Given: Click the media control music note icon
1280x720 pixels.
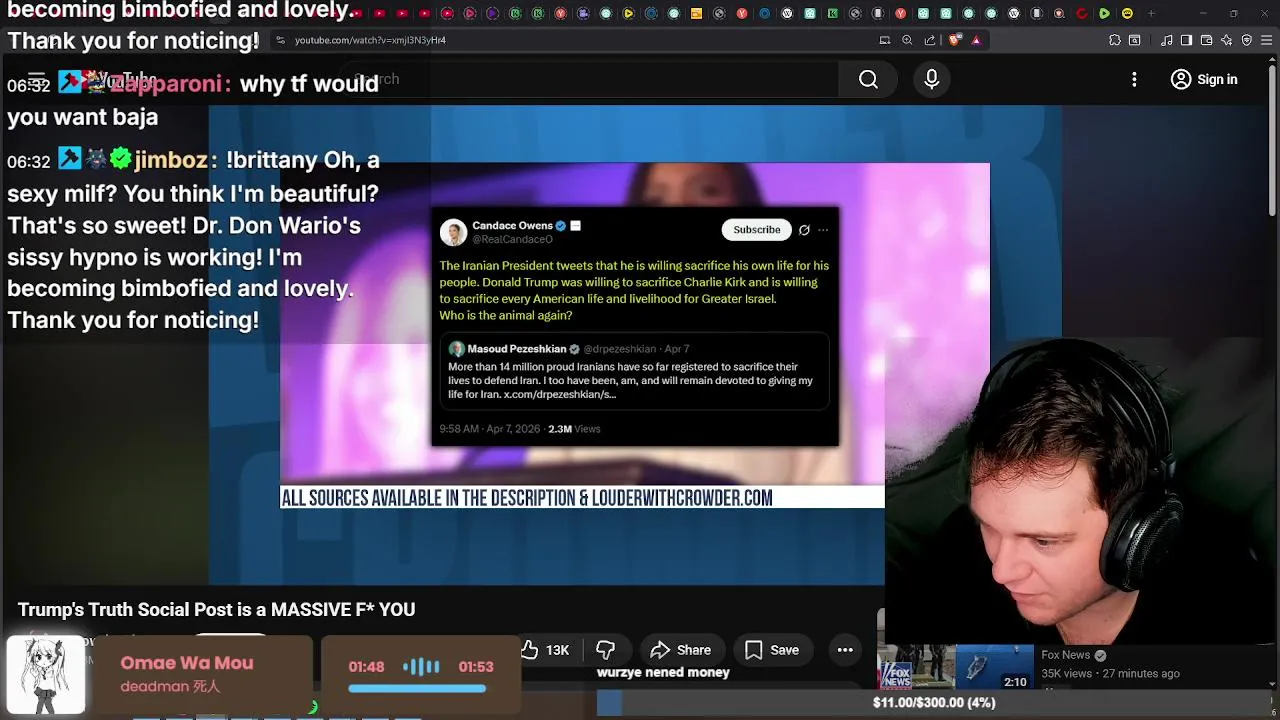Looking at the screenshot, I should click(x=1167, y=40).
